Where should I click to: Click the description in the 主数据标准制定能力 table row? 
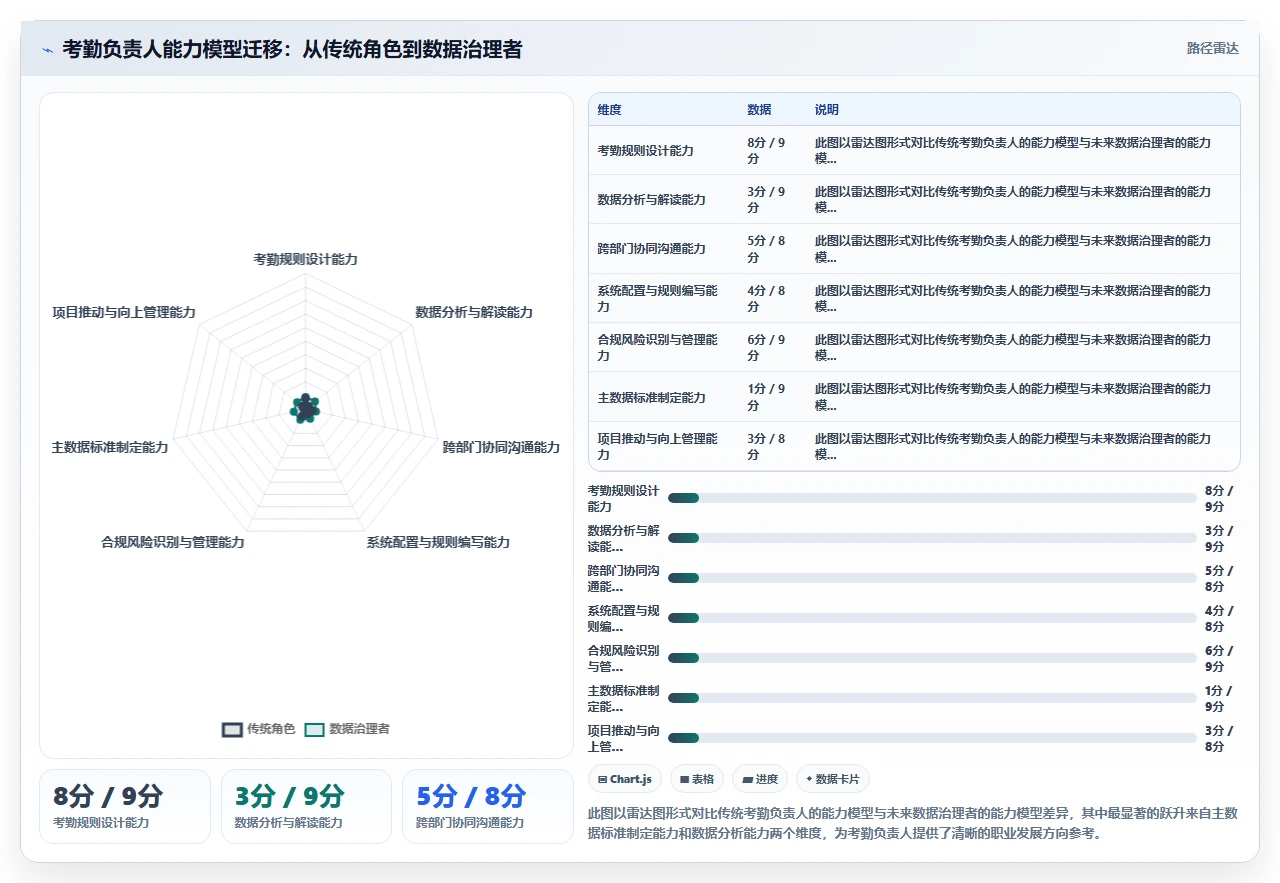[1013, 398]
